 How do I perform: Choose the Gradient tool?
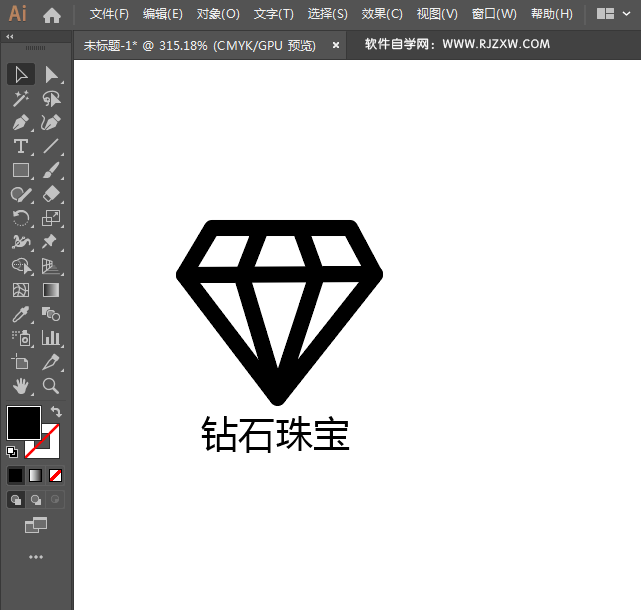click(52, 290)
